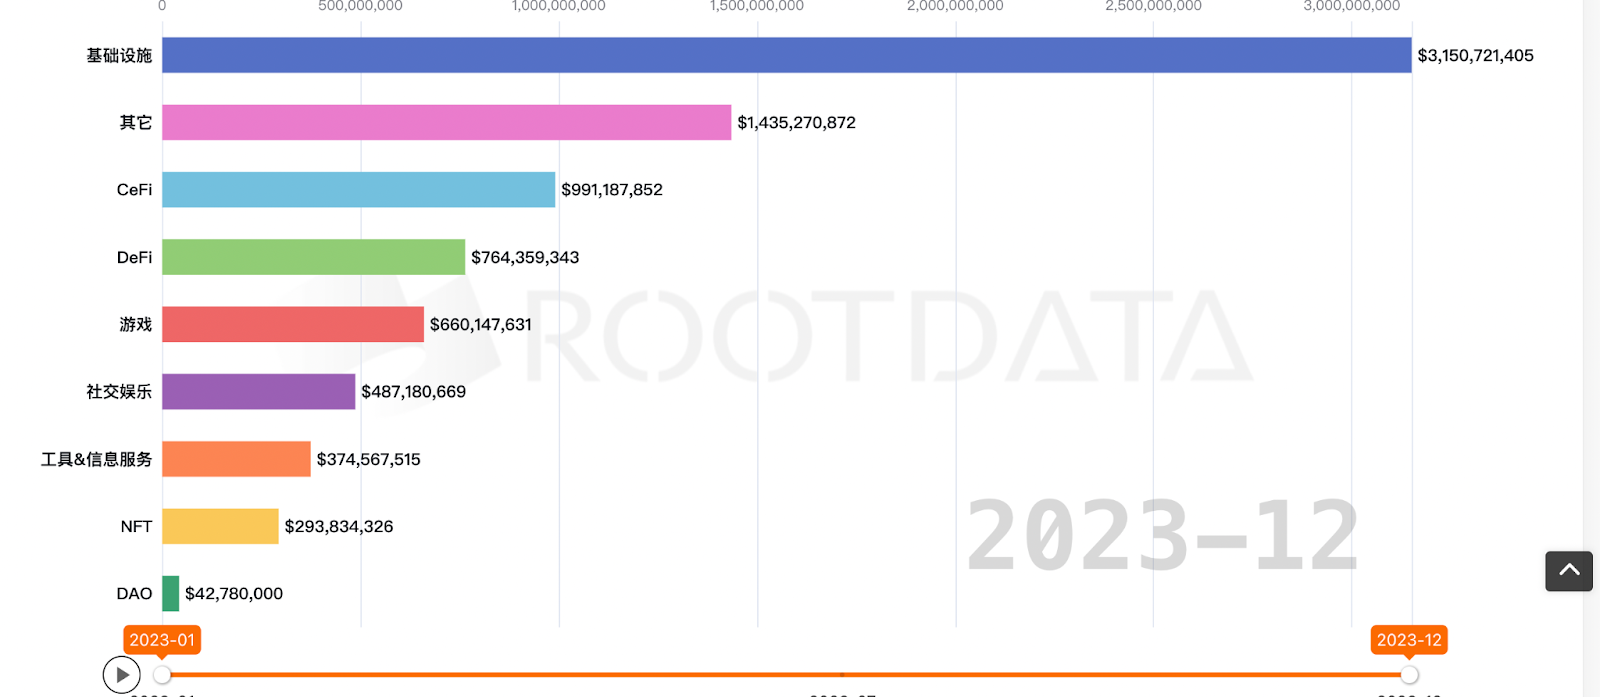Viewport: 1600px width, 697px height.
Task: Select the light blue CeFi bar
Action: 358,189
